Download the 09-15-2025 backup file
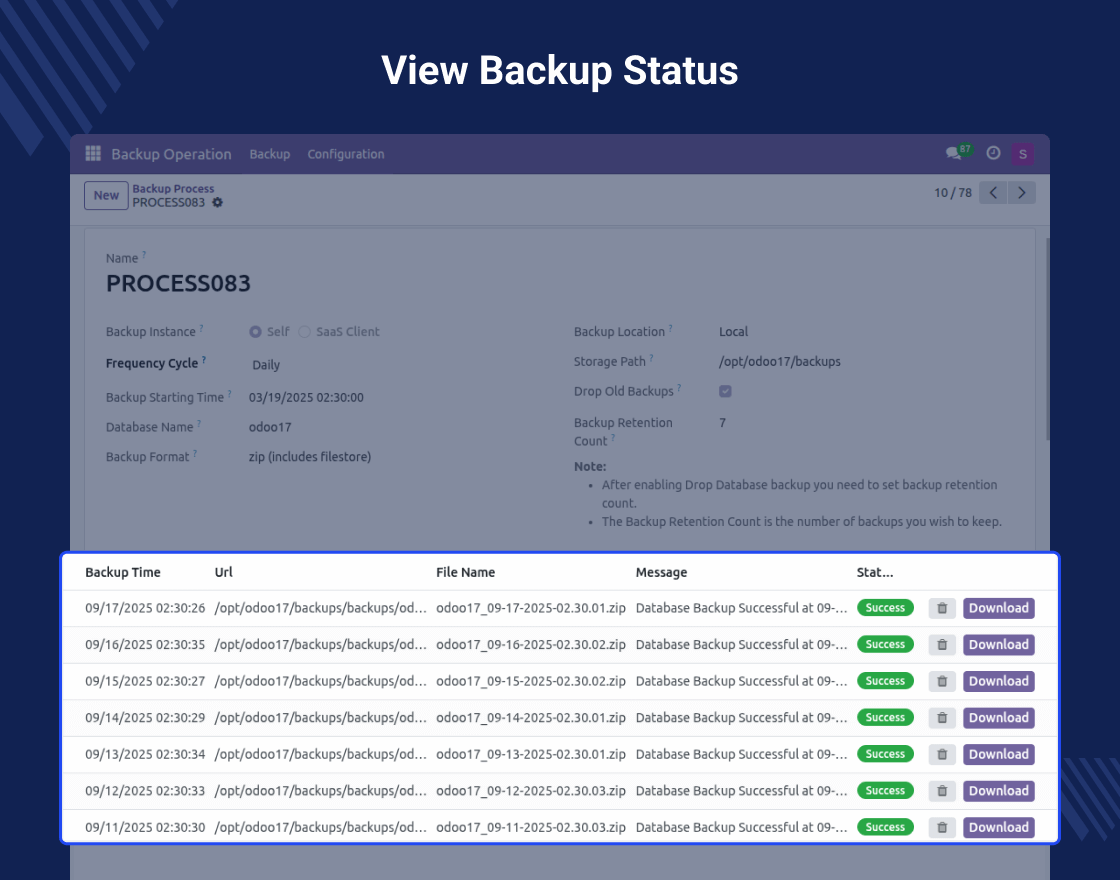This screenshot has height=880, width=1120. click(999, 681)
